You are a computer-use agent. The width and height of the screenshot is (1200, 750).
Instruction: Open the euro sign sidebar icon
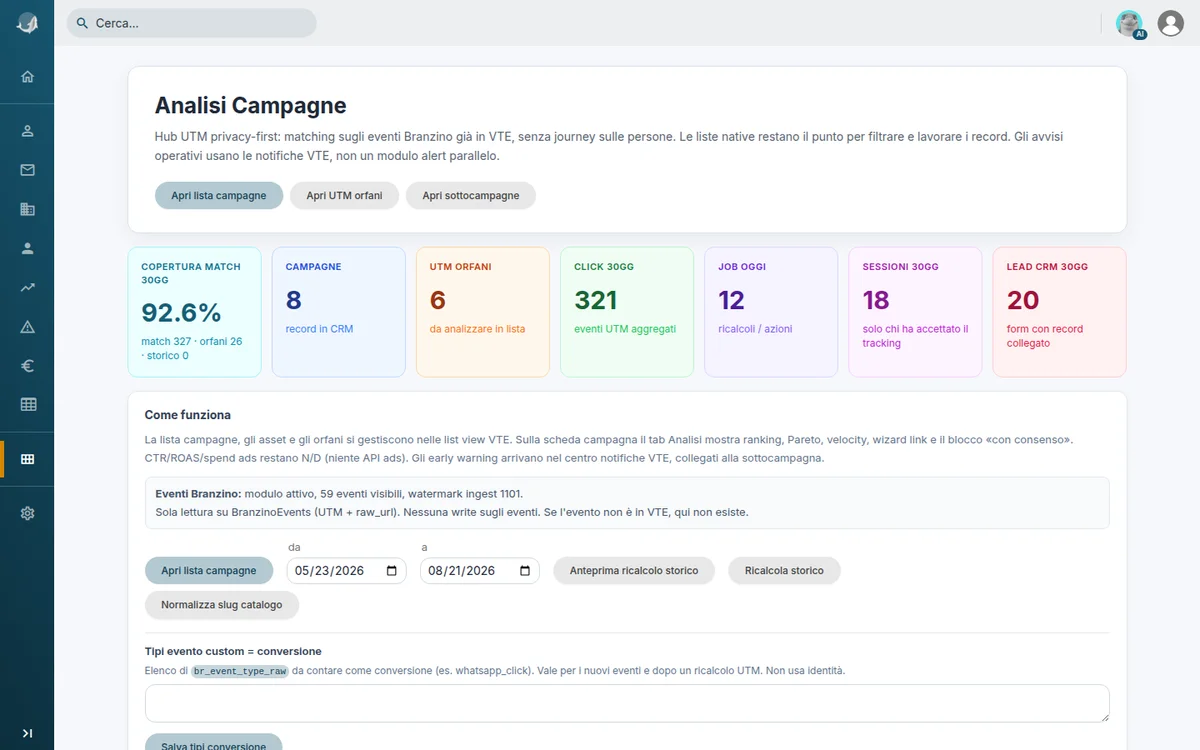[27, 366]
